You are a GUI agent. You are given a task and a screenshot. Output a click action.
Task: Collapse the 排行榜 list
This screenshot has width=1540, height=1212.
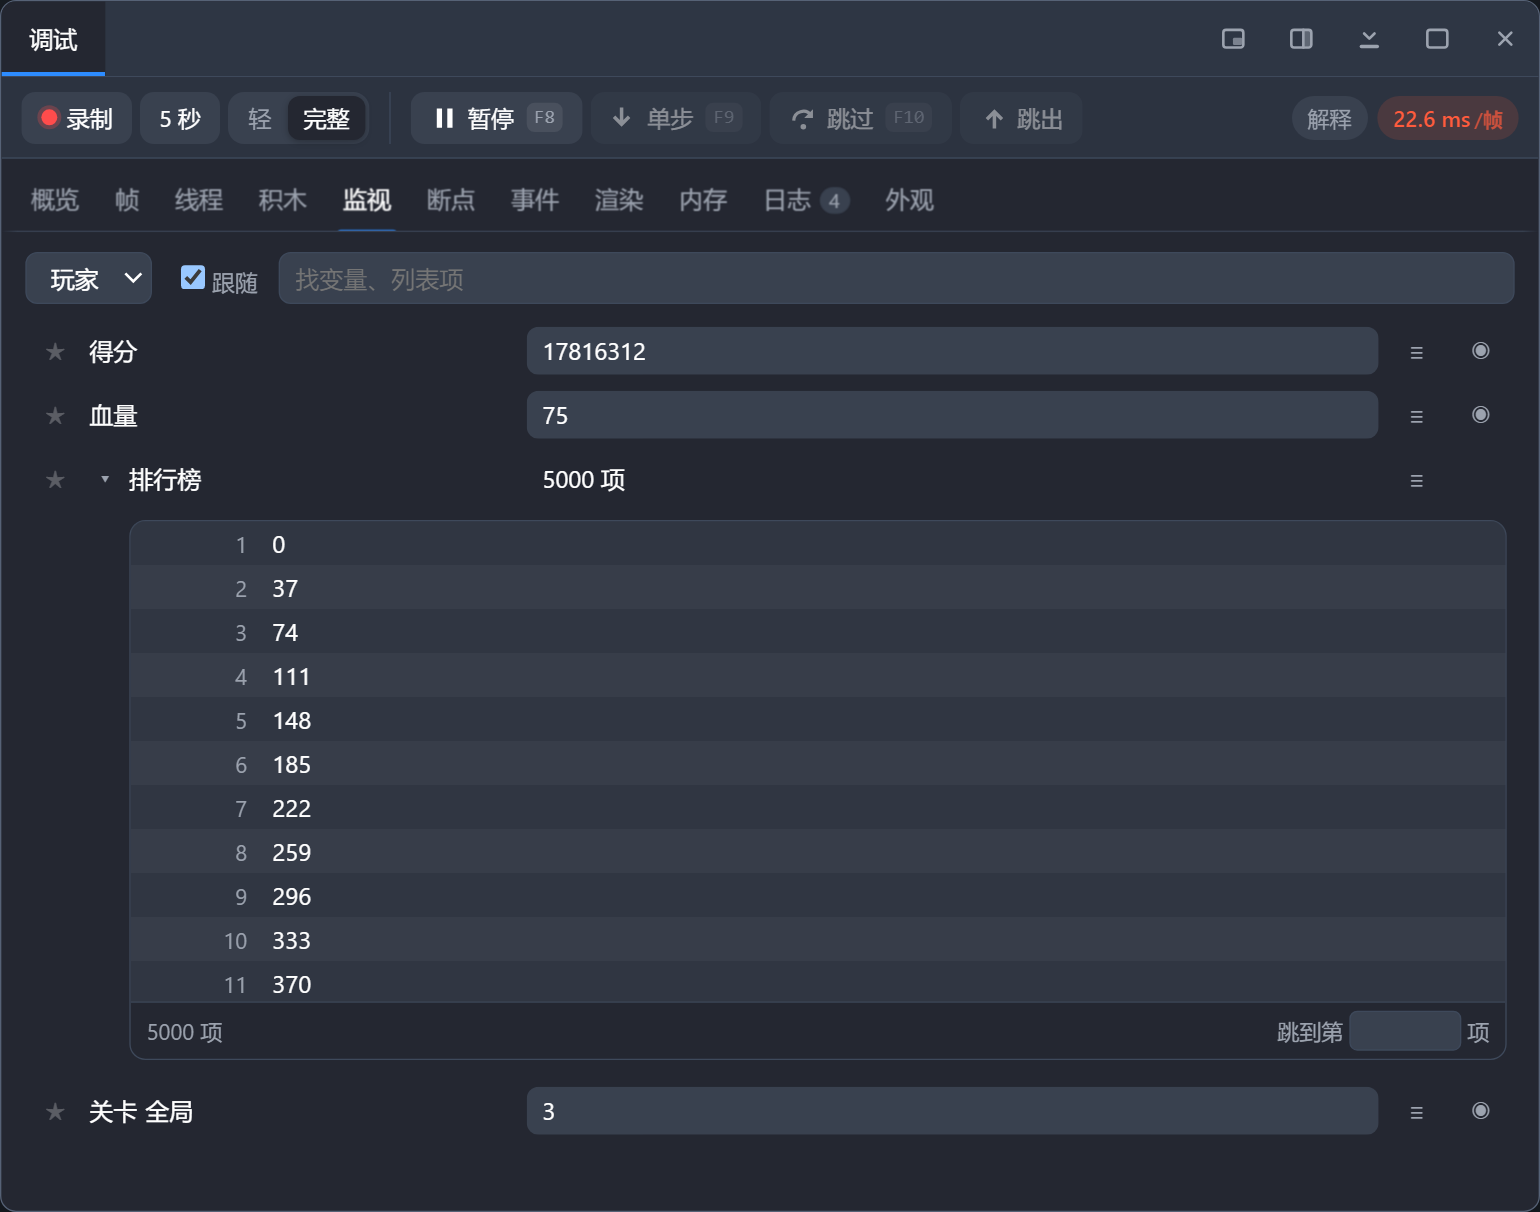pyautogui.click(x=105, y=480)
